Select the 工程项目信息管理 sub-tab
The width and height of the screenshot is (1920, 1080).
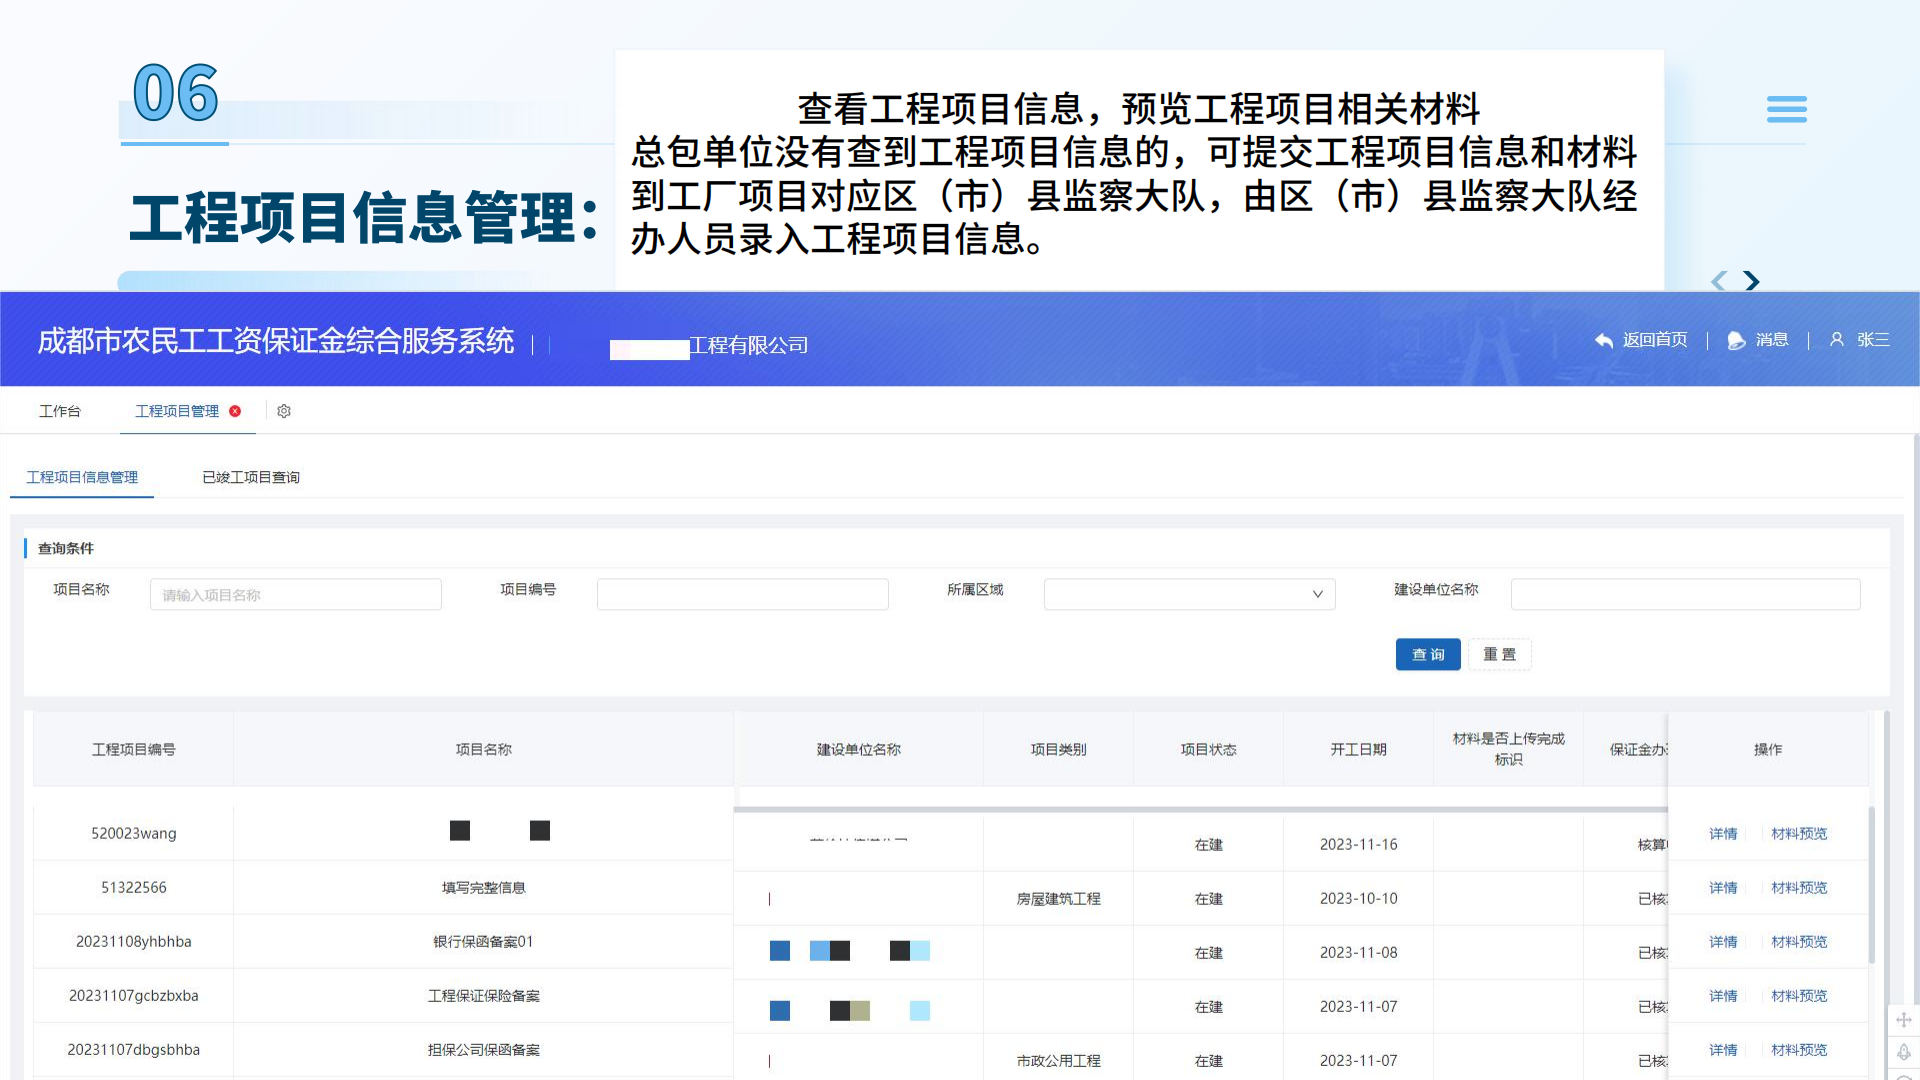point(81,477)
